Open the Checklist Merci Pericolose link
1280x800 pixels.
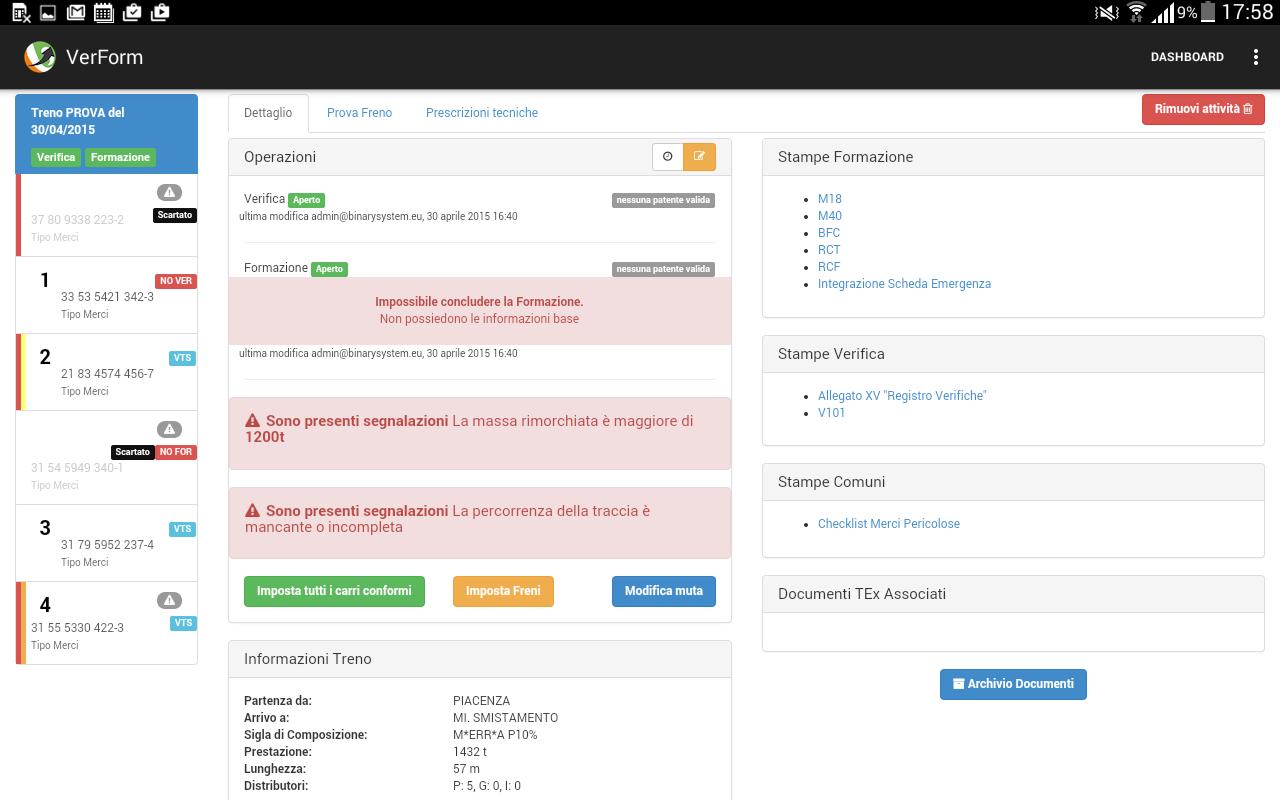point(888,524)
